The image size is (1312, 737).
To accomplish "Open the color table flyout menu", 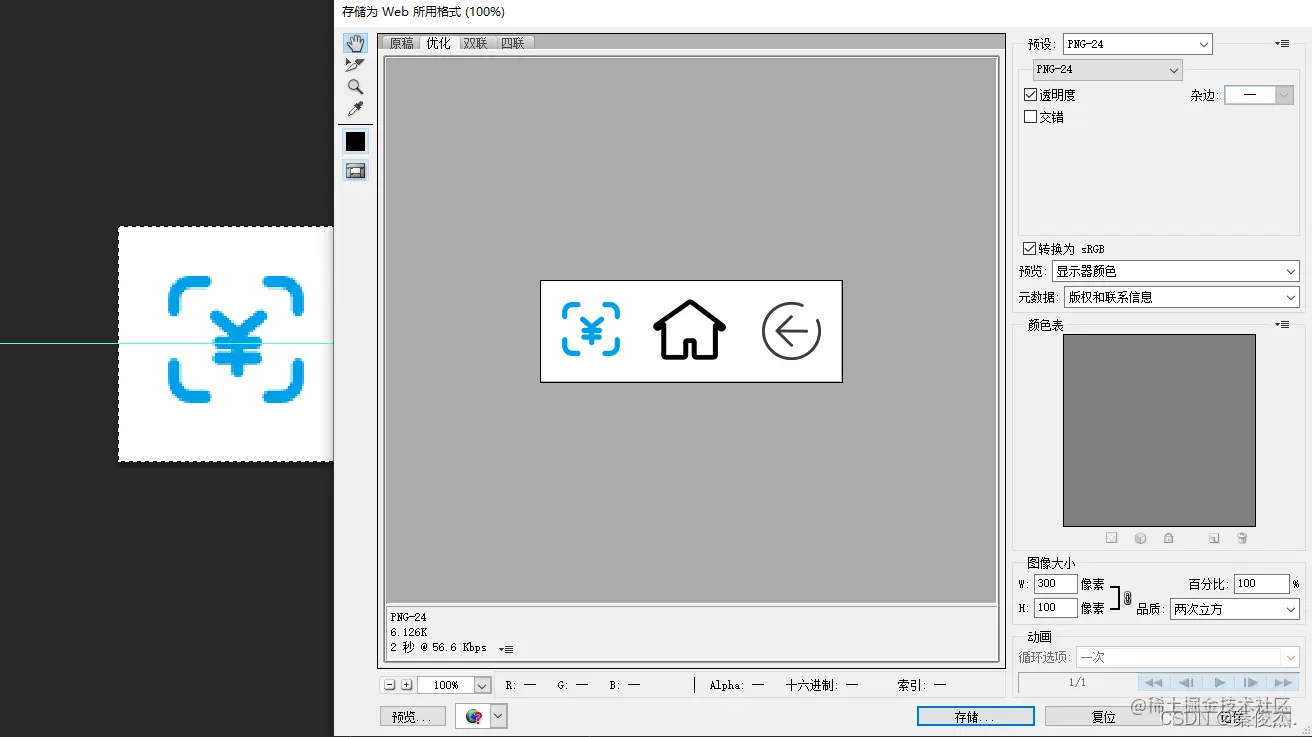I will click(1282, 325).
